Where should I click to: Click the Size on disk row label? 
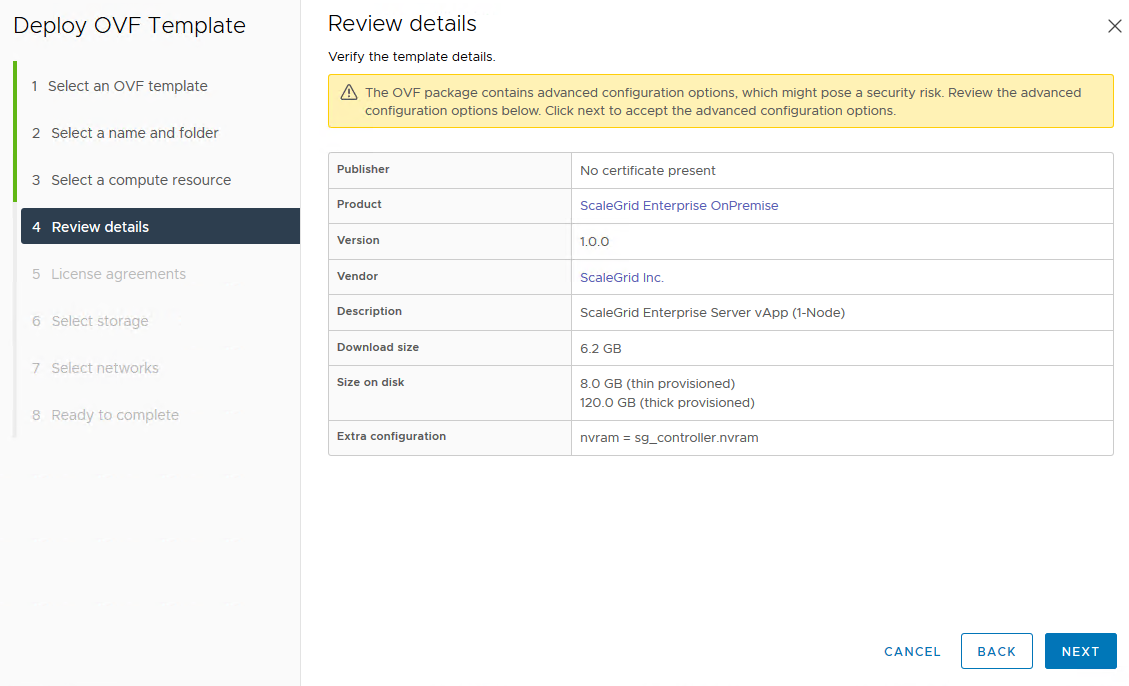tap(370, 382)
